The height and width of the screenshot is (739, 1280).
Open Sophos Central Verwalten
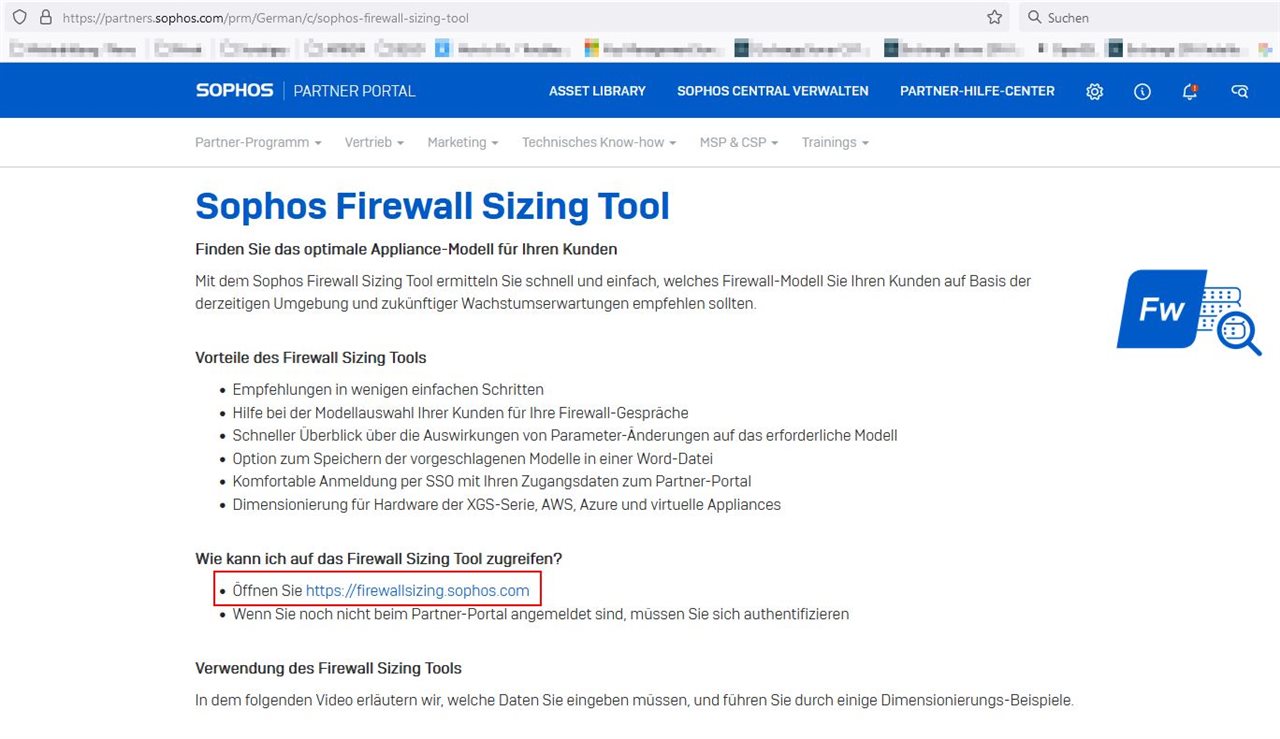[772, 91]
